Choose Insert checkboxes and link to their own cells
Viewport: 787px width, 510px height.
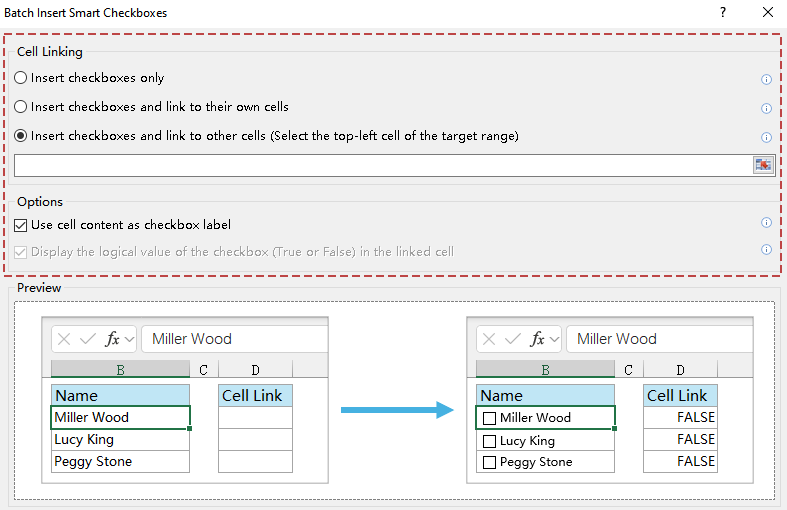pos(21,107)
